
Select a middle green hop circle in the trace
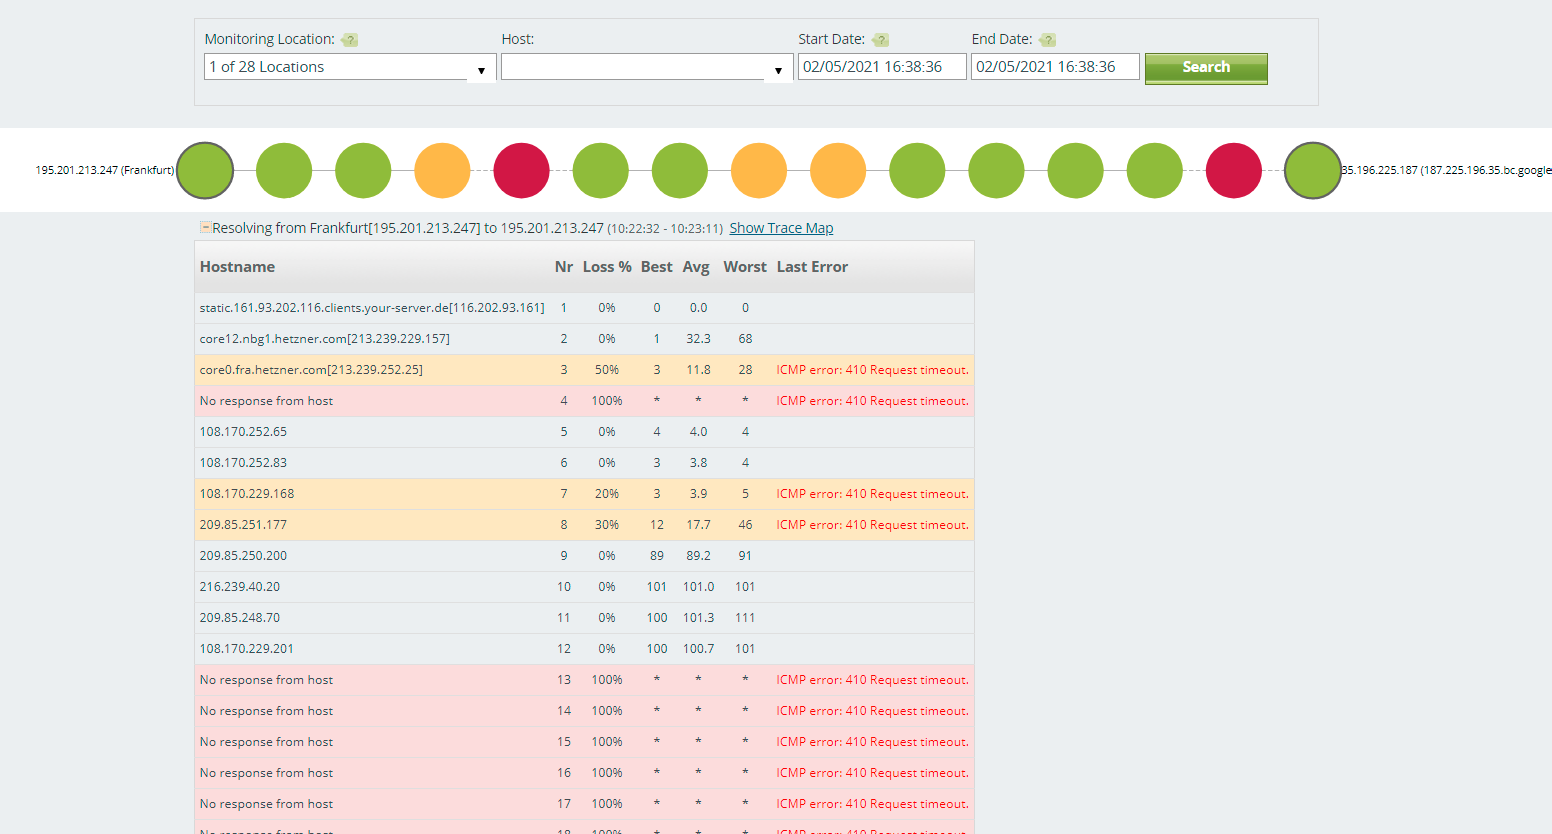click(x=917, y=170)
